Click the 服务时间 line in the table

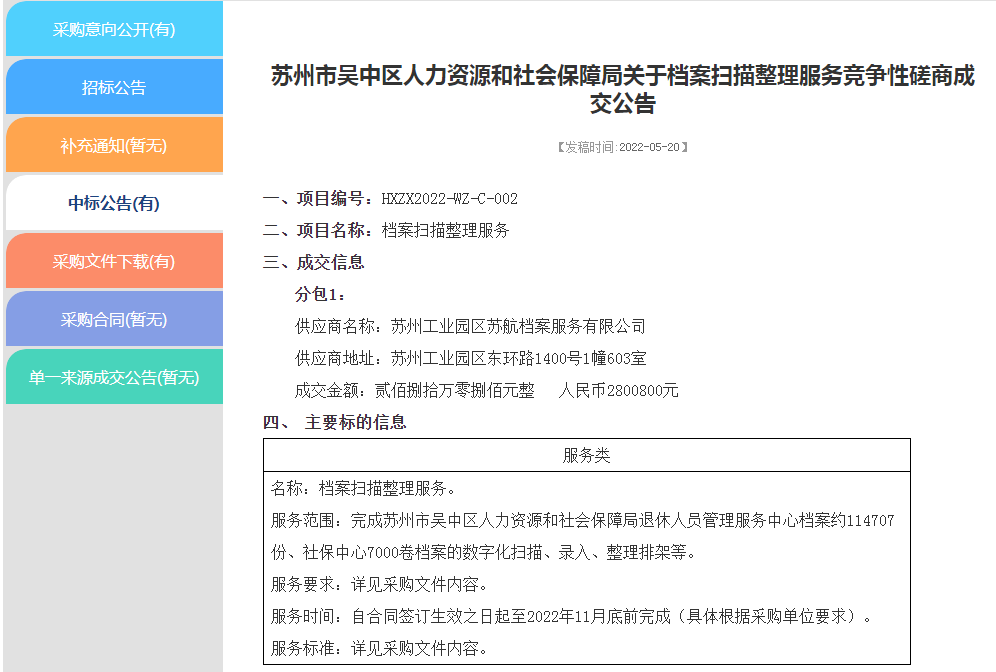pos(571,617)
